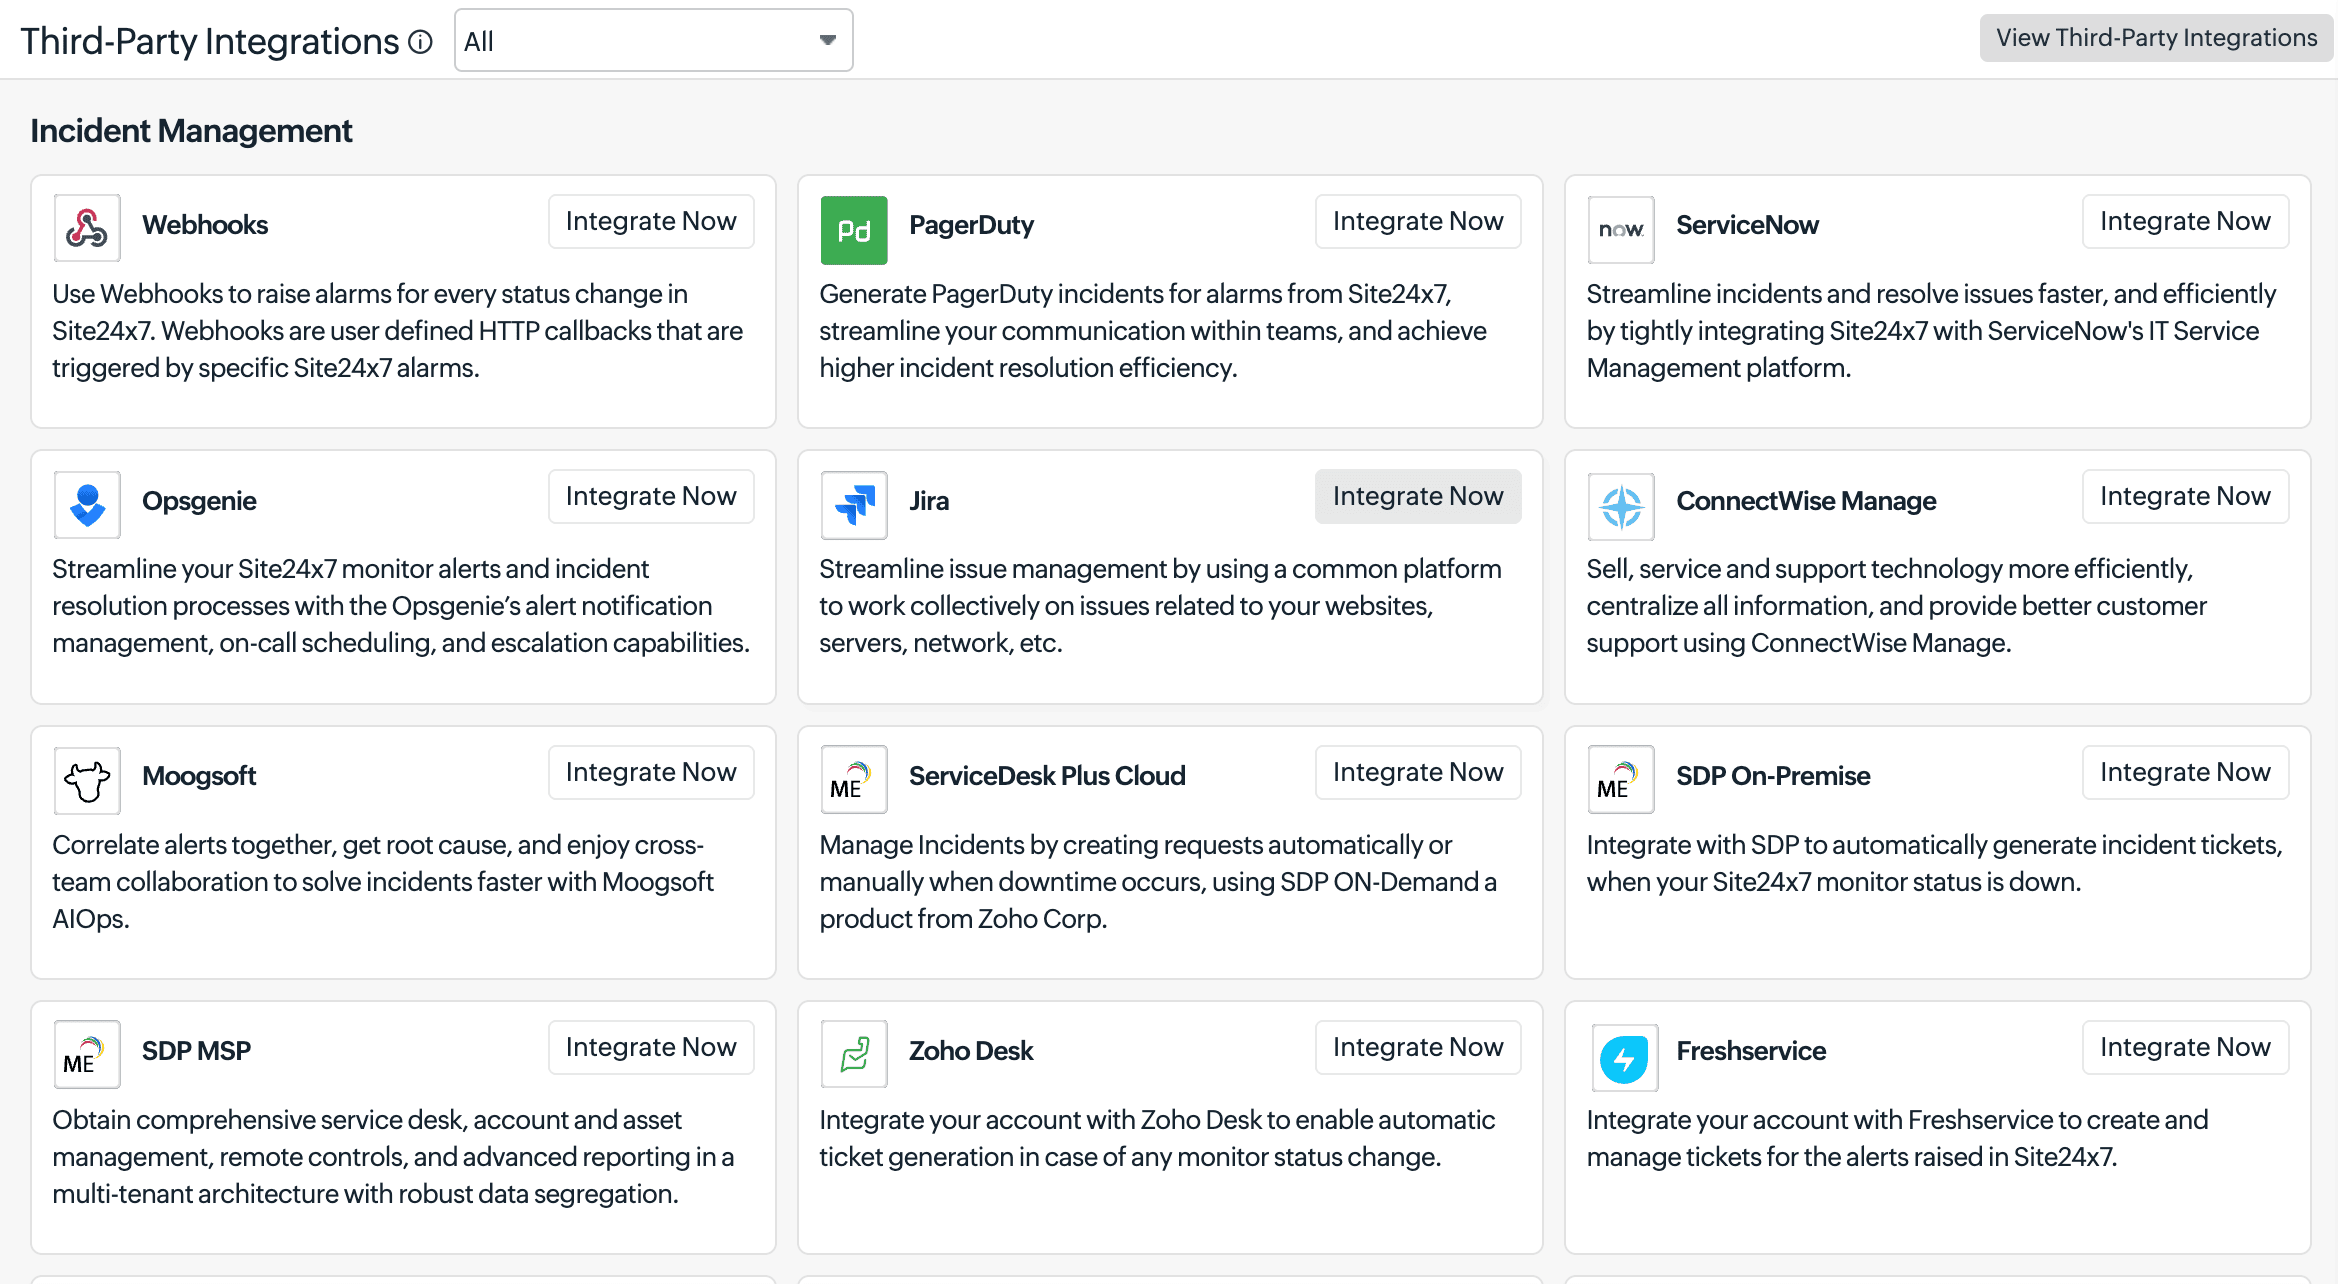Image resolution: width=2338 pixels, height=1284 pixels.
Task: Click the ServiceDesk Plus Cloud title
Action: coord(1047,776)
